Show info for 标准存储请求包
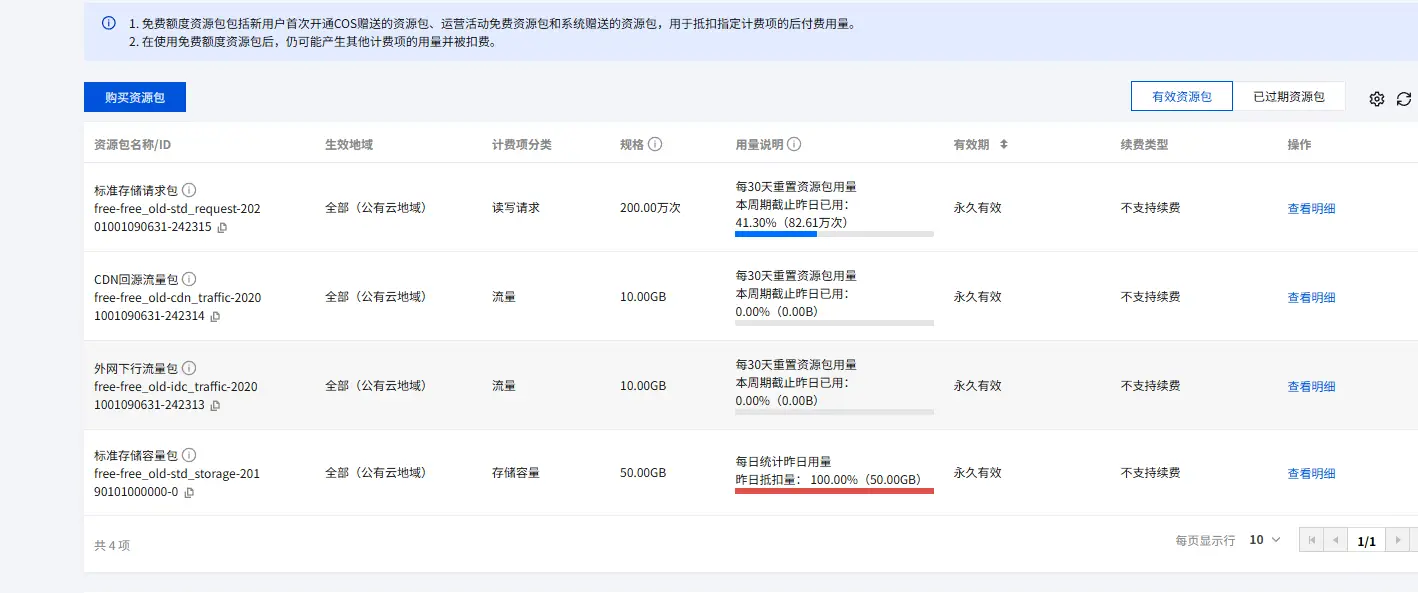This screenshot has width=1418, height=593. point(189,190)
